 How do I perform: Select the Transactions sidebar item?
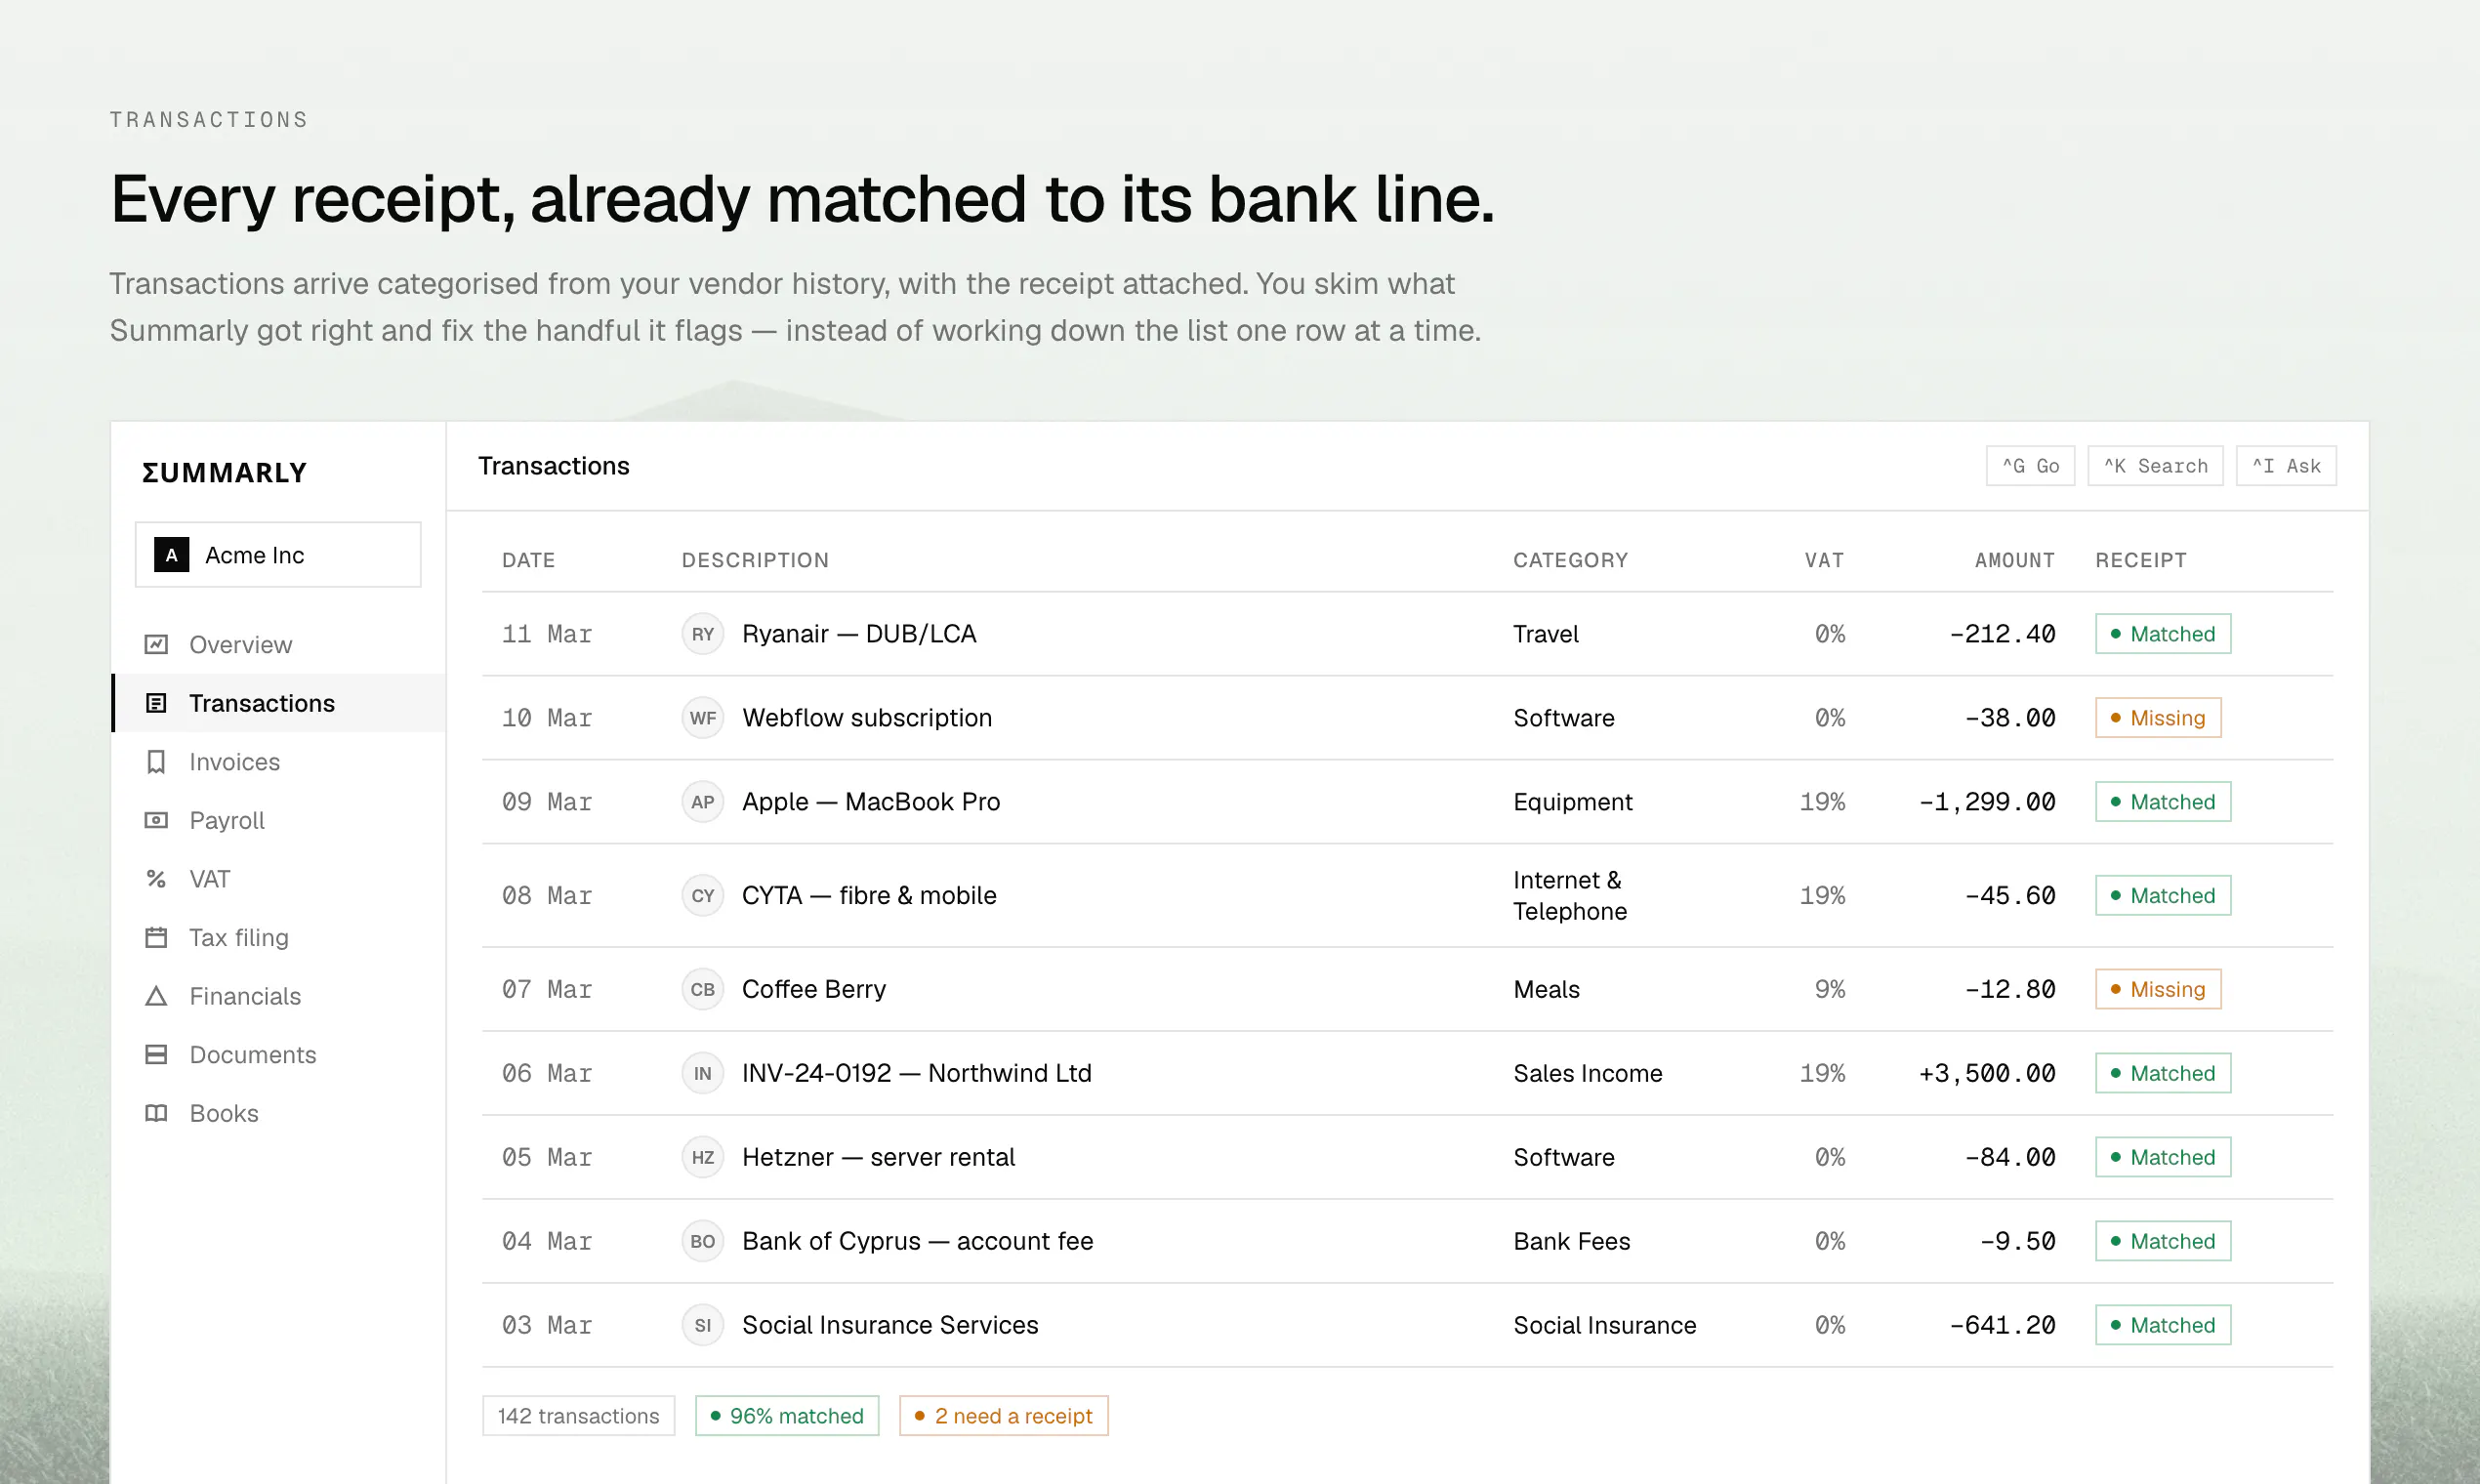click(x=279, y=703)
